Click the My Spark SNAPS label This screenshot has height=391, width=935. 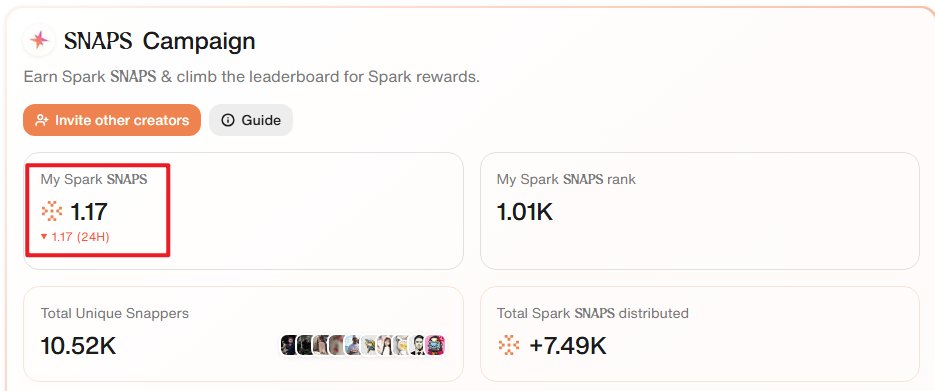[x=94, y=179]
